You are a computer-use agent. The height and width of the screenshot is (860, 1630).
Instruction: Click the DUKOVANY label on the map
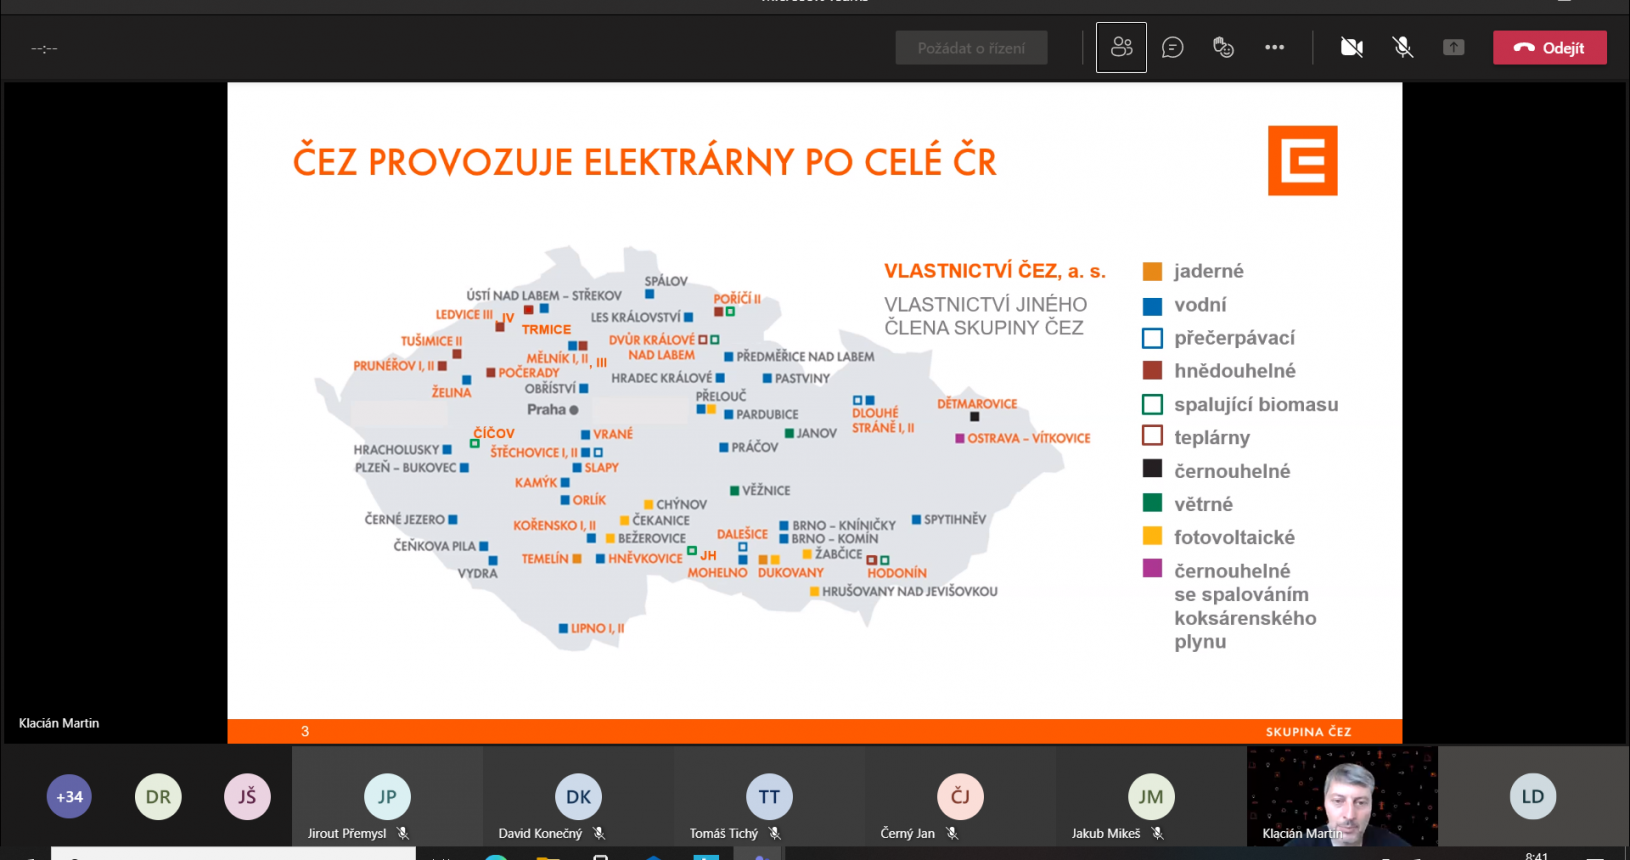pos(791,573)
